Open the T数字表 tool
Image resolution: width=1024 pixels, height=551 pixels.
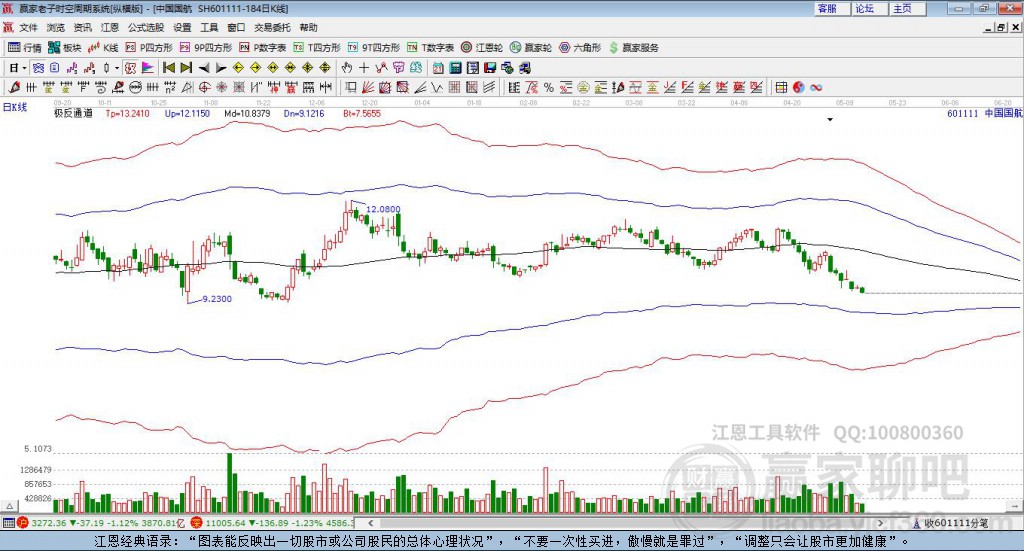pyautogui.click(x=430, y=48)
